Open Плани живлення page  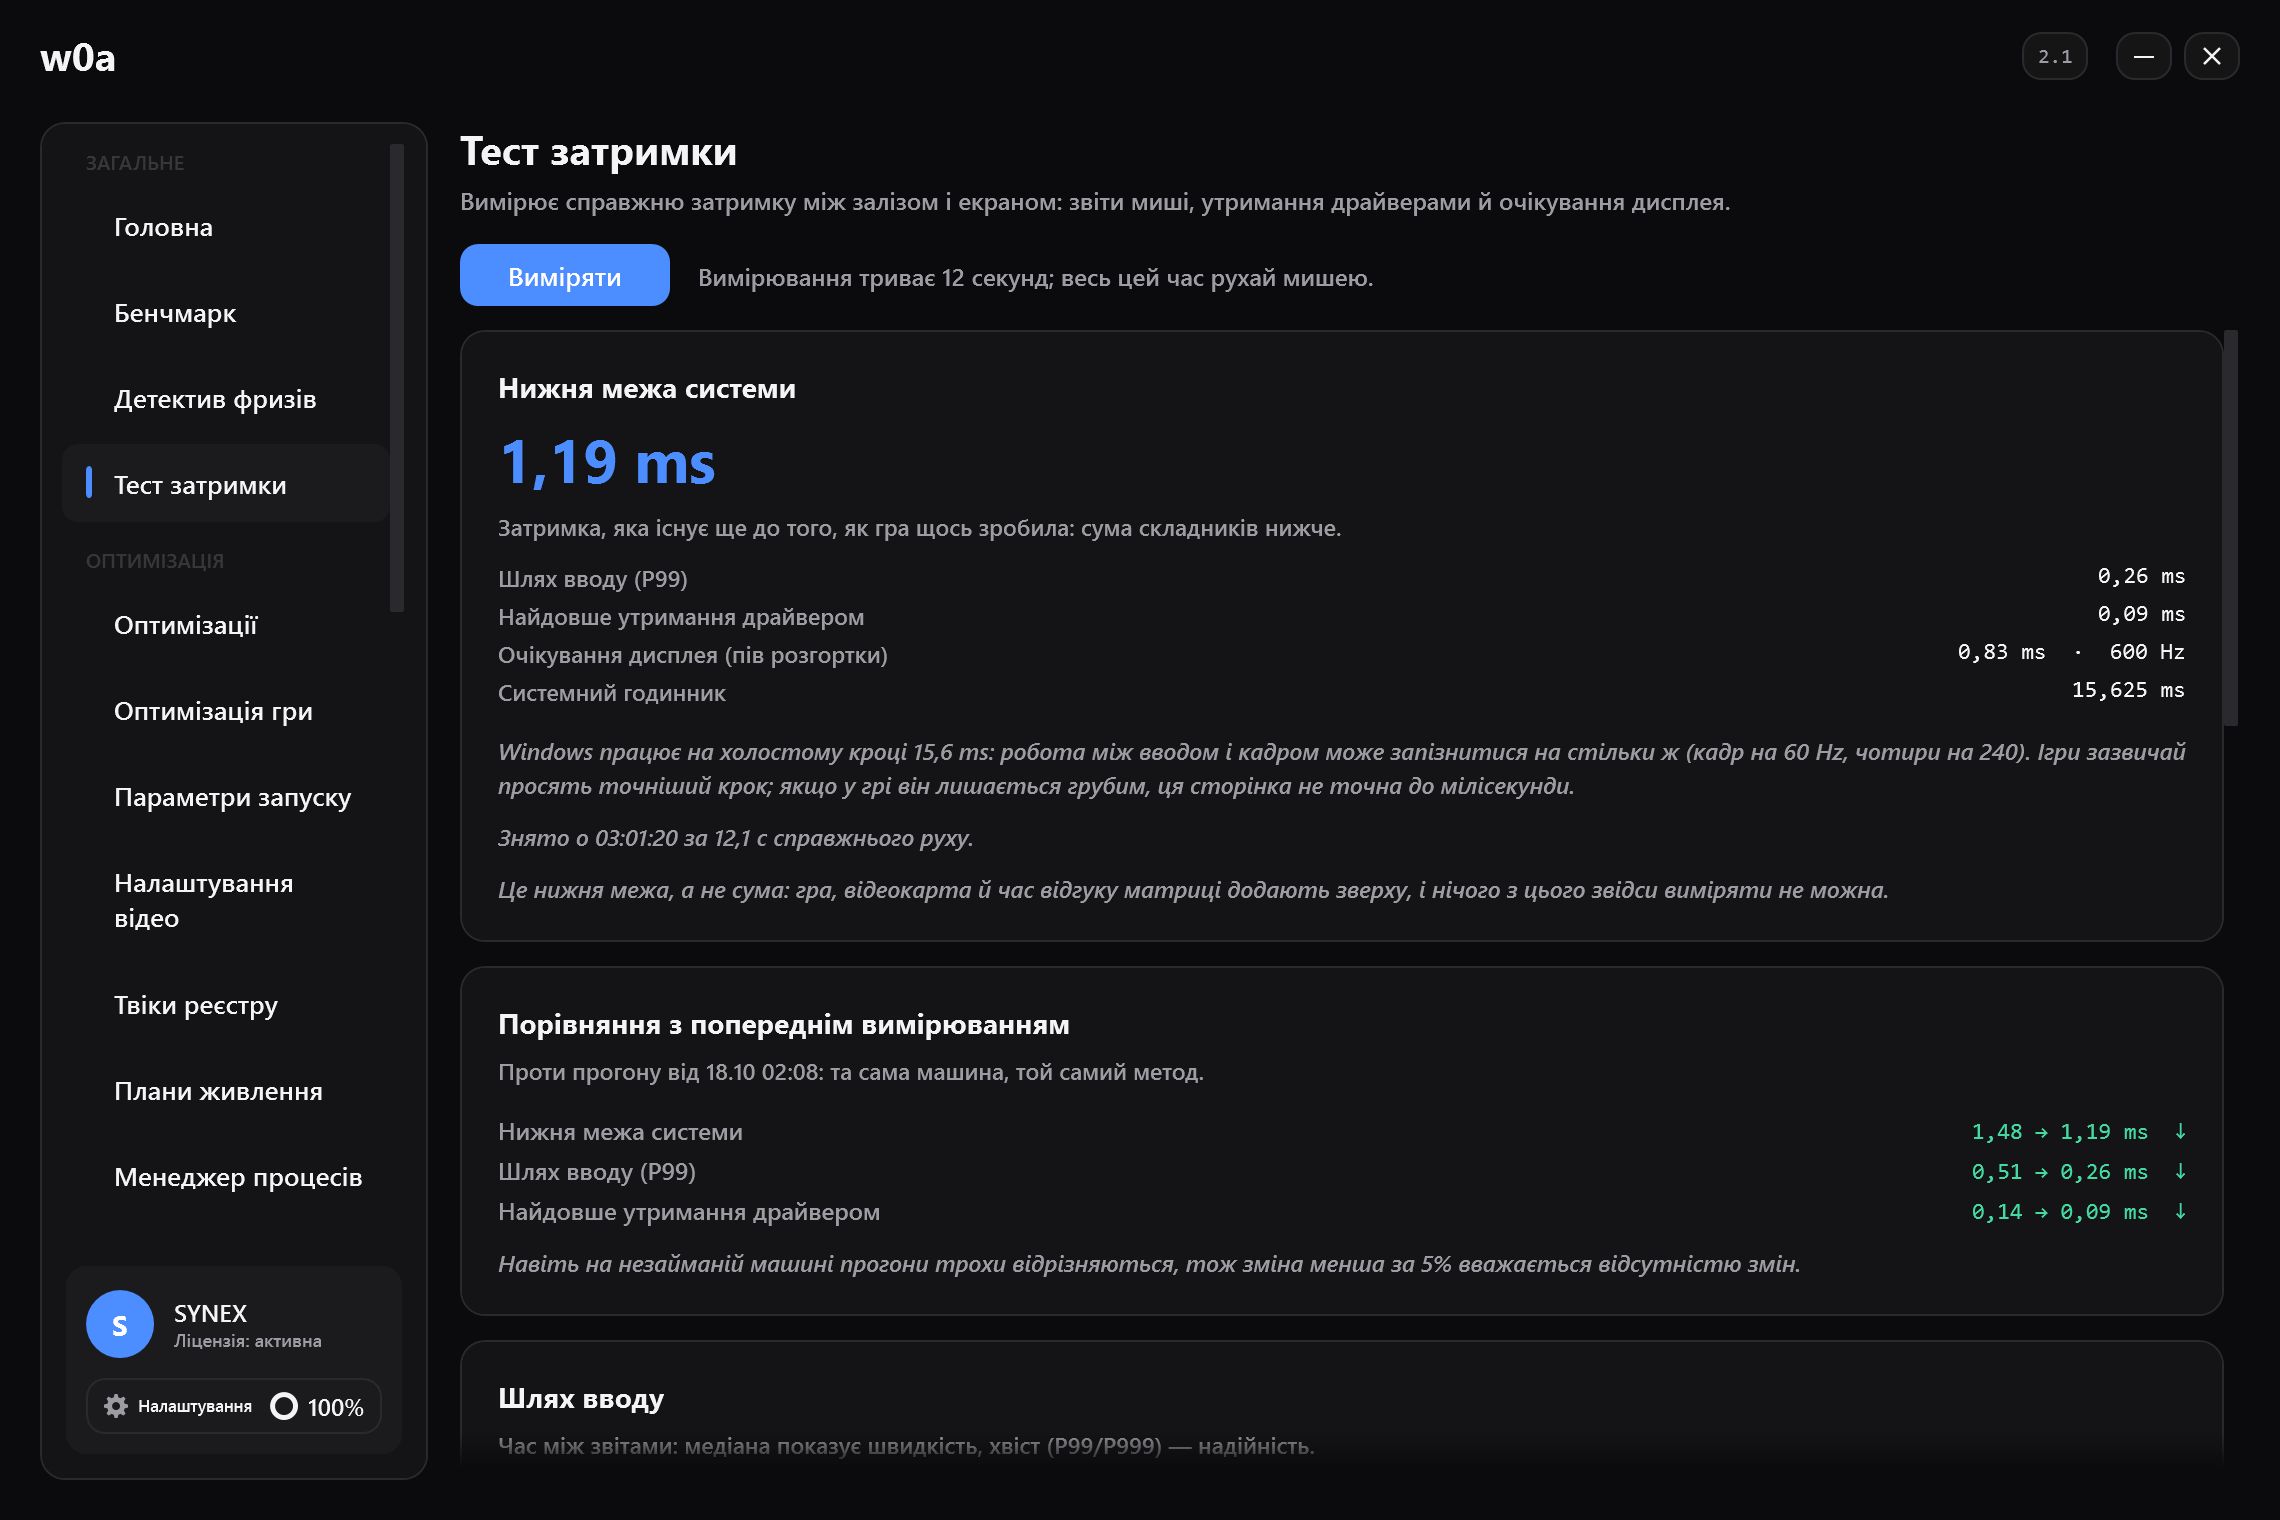tap(226, 1091)
